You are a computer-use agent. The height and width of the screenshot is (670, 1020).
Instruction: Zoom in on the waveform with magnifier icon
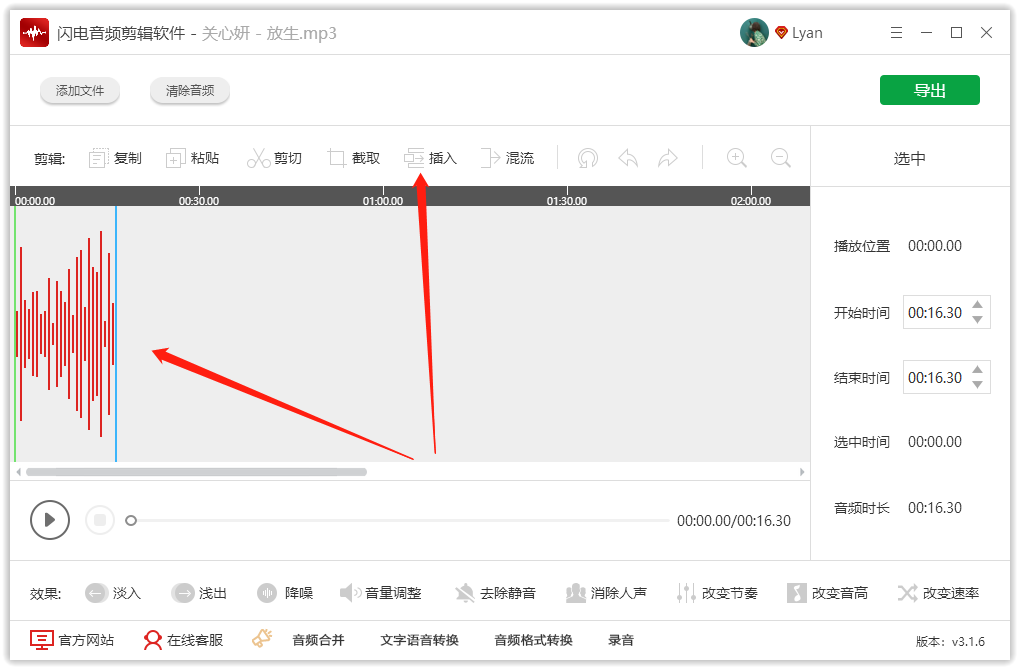click(x=736, y=157)
